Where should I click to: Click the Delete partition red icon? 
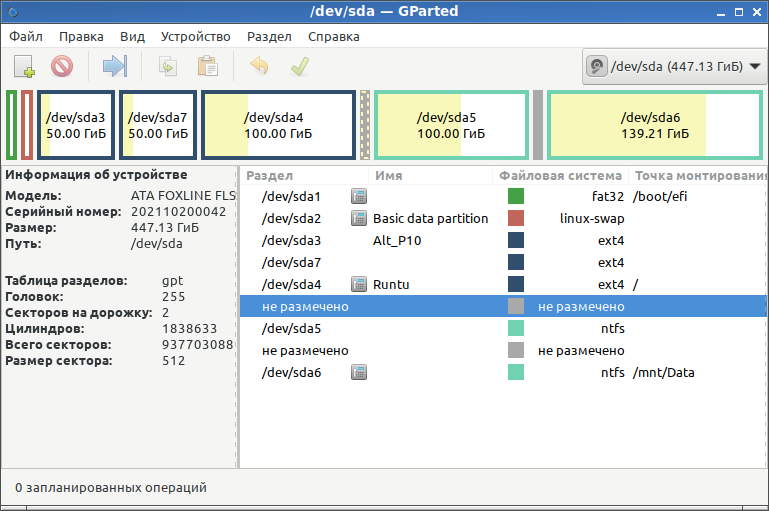point(62,66)
